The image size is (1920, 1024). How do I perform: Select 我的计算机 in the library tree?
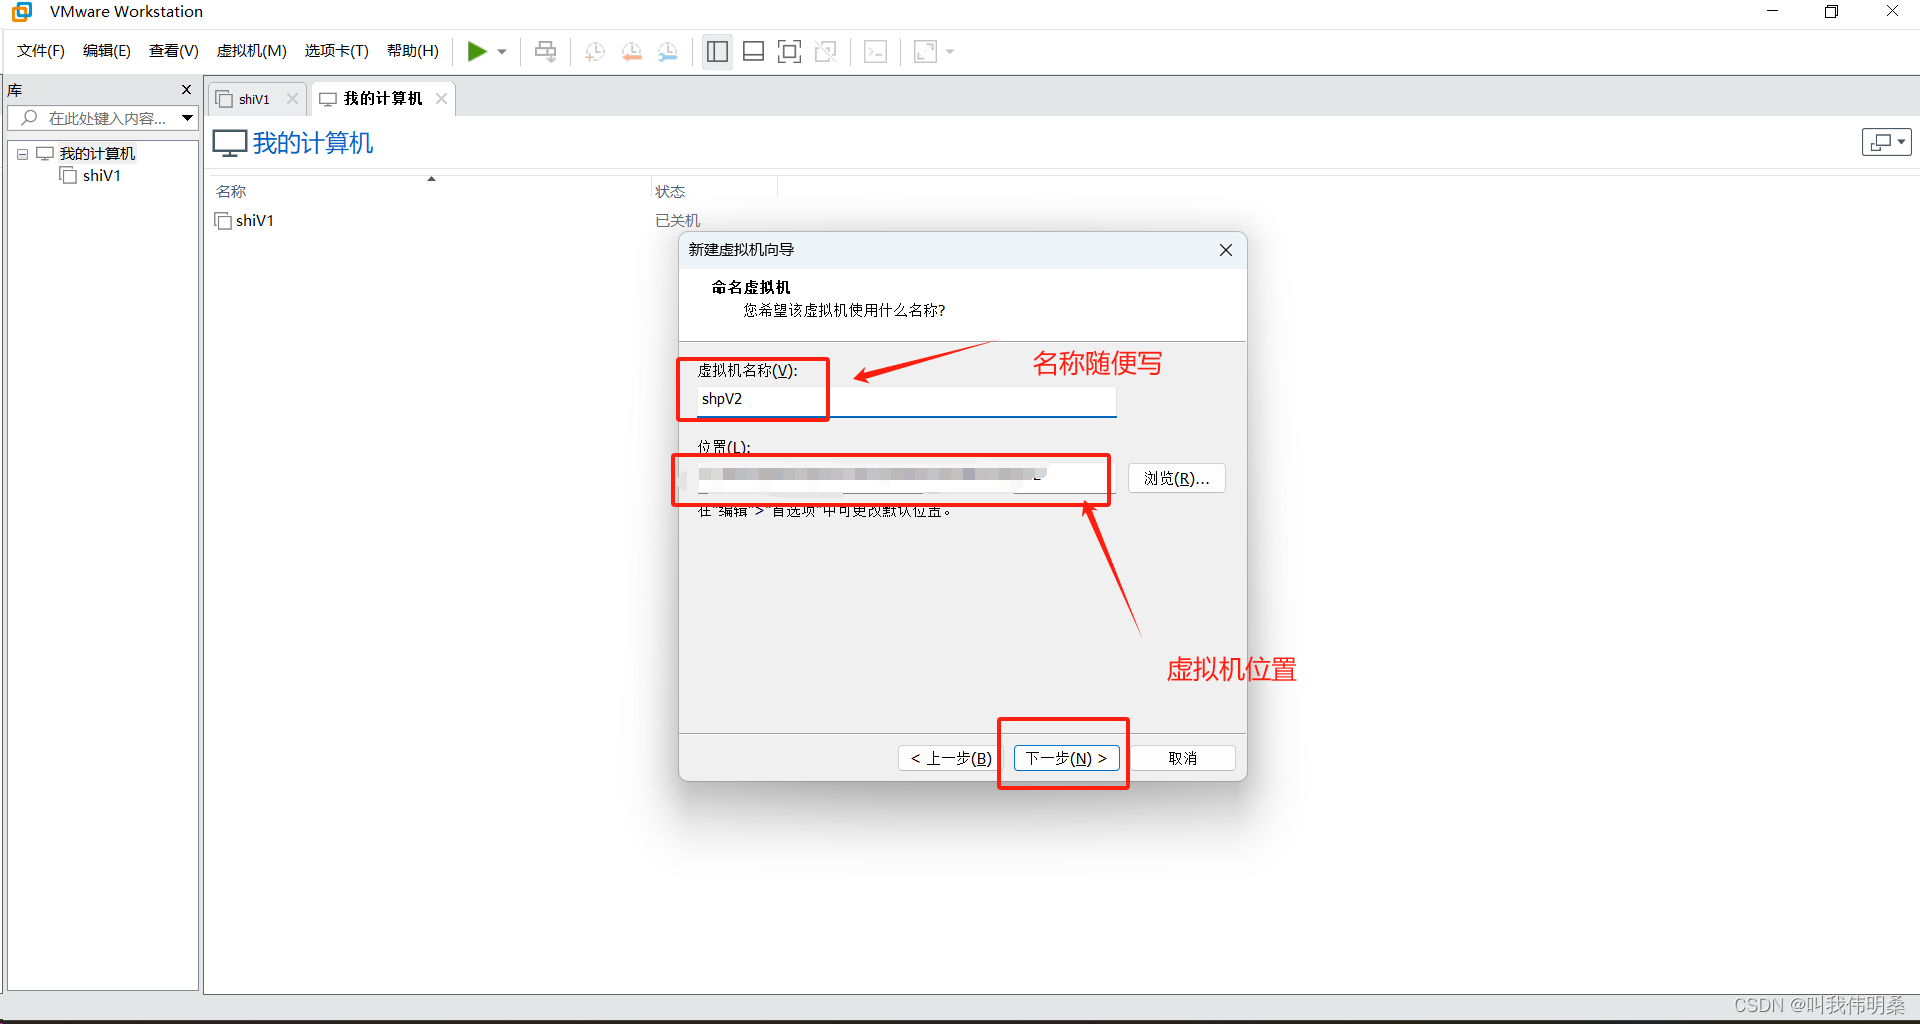click(x=96, y=153)
